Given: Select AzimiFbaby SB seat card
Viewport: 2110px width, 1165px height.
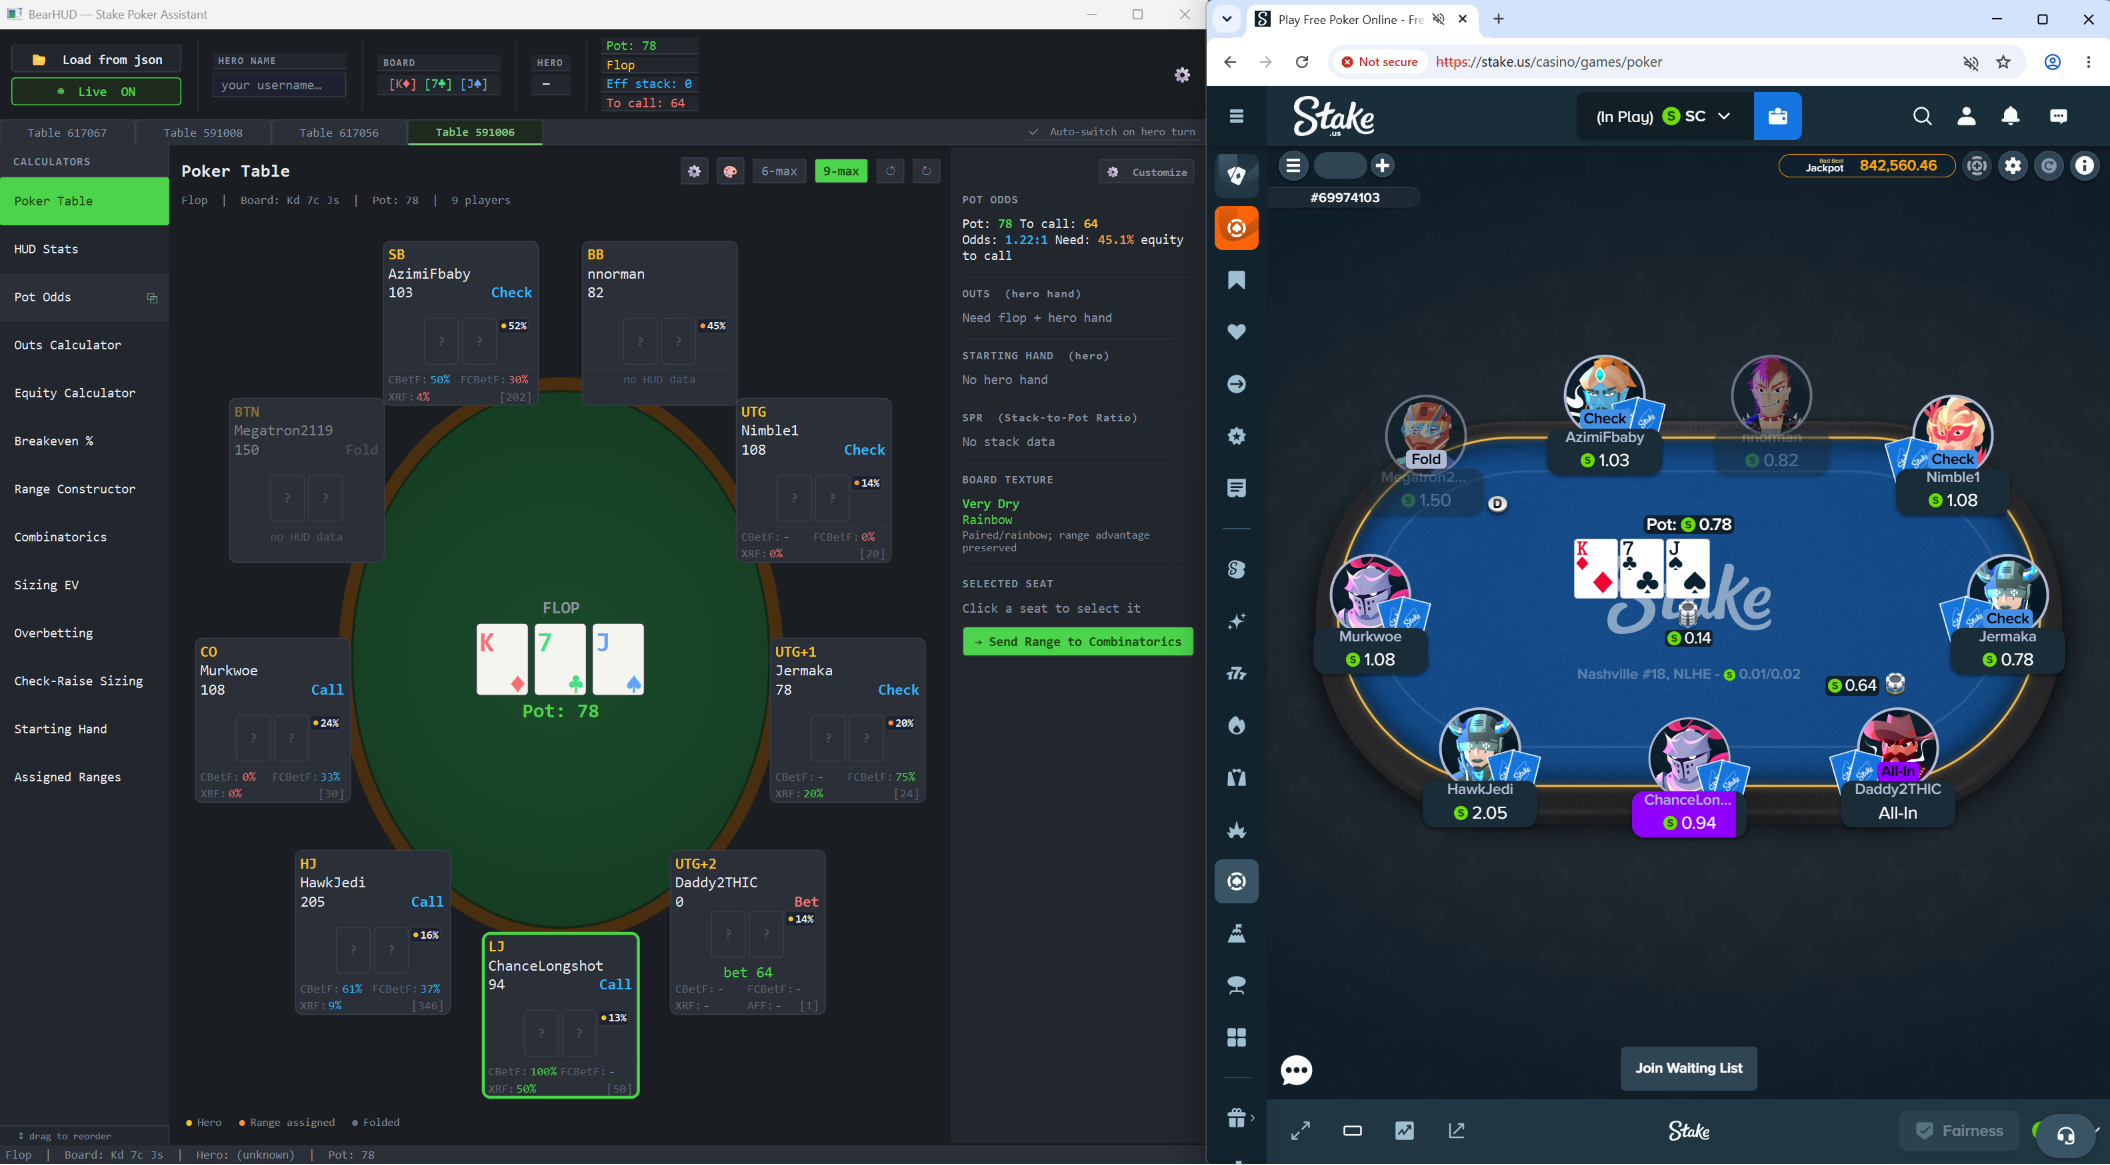Looking at the screenshot, I should pyautogui.click(x=461, y=323).
